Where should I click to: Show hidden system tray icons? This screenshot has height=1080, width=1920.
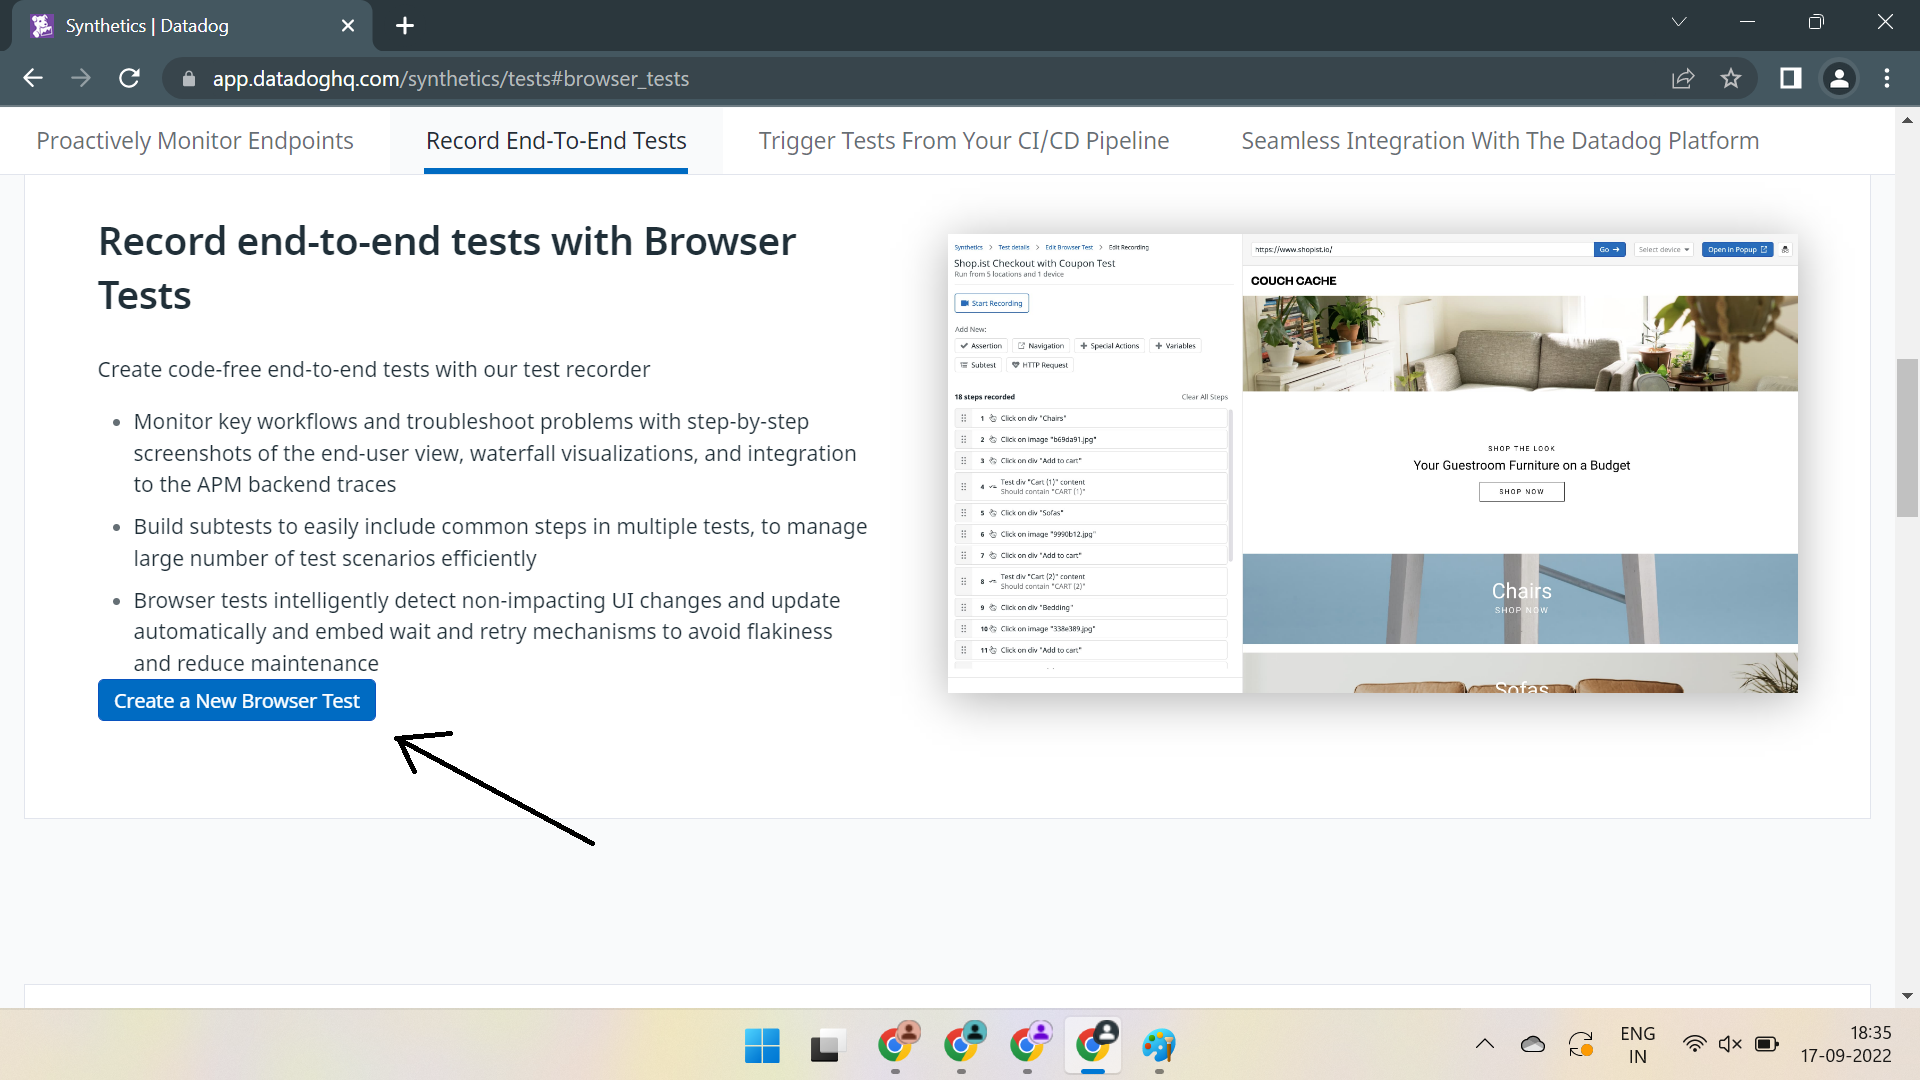tap(1485, 1044)
